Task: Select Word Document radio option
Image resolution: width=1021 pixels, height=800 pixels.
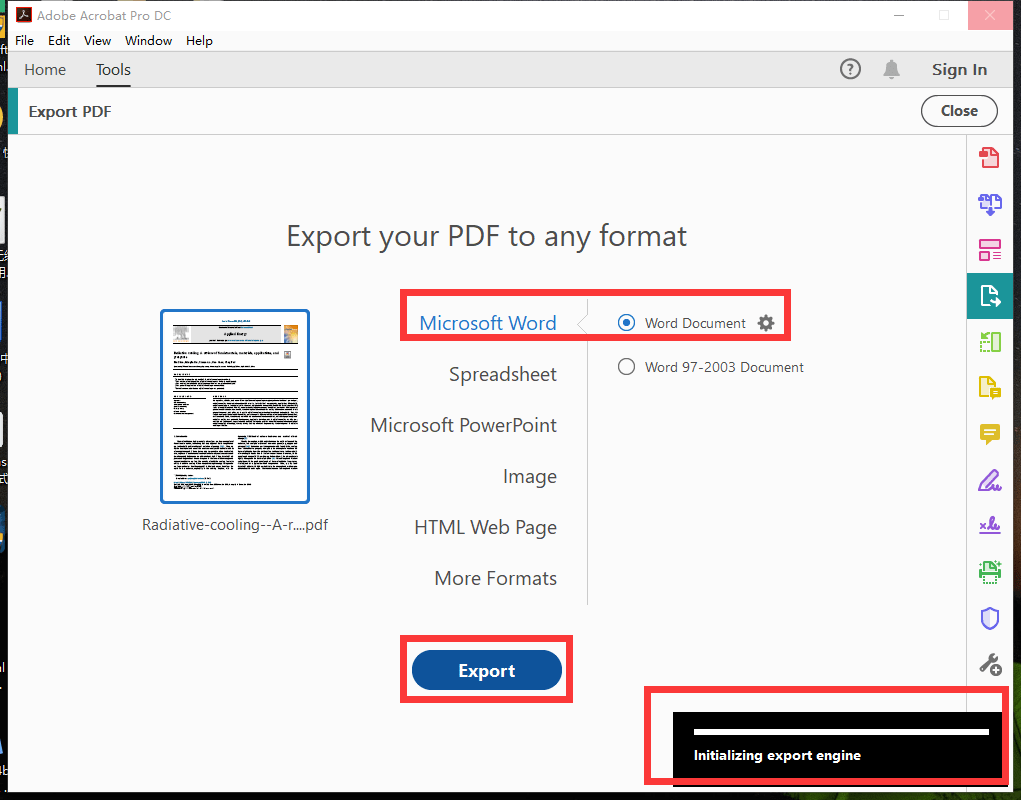Action: click(x=626, y=323)
